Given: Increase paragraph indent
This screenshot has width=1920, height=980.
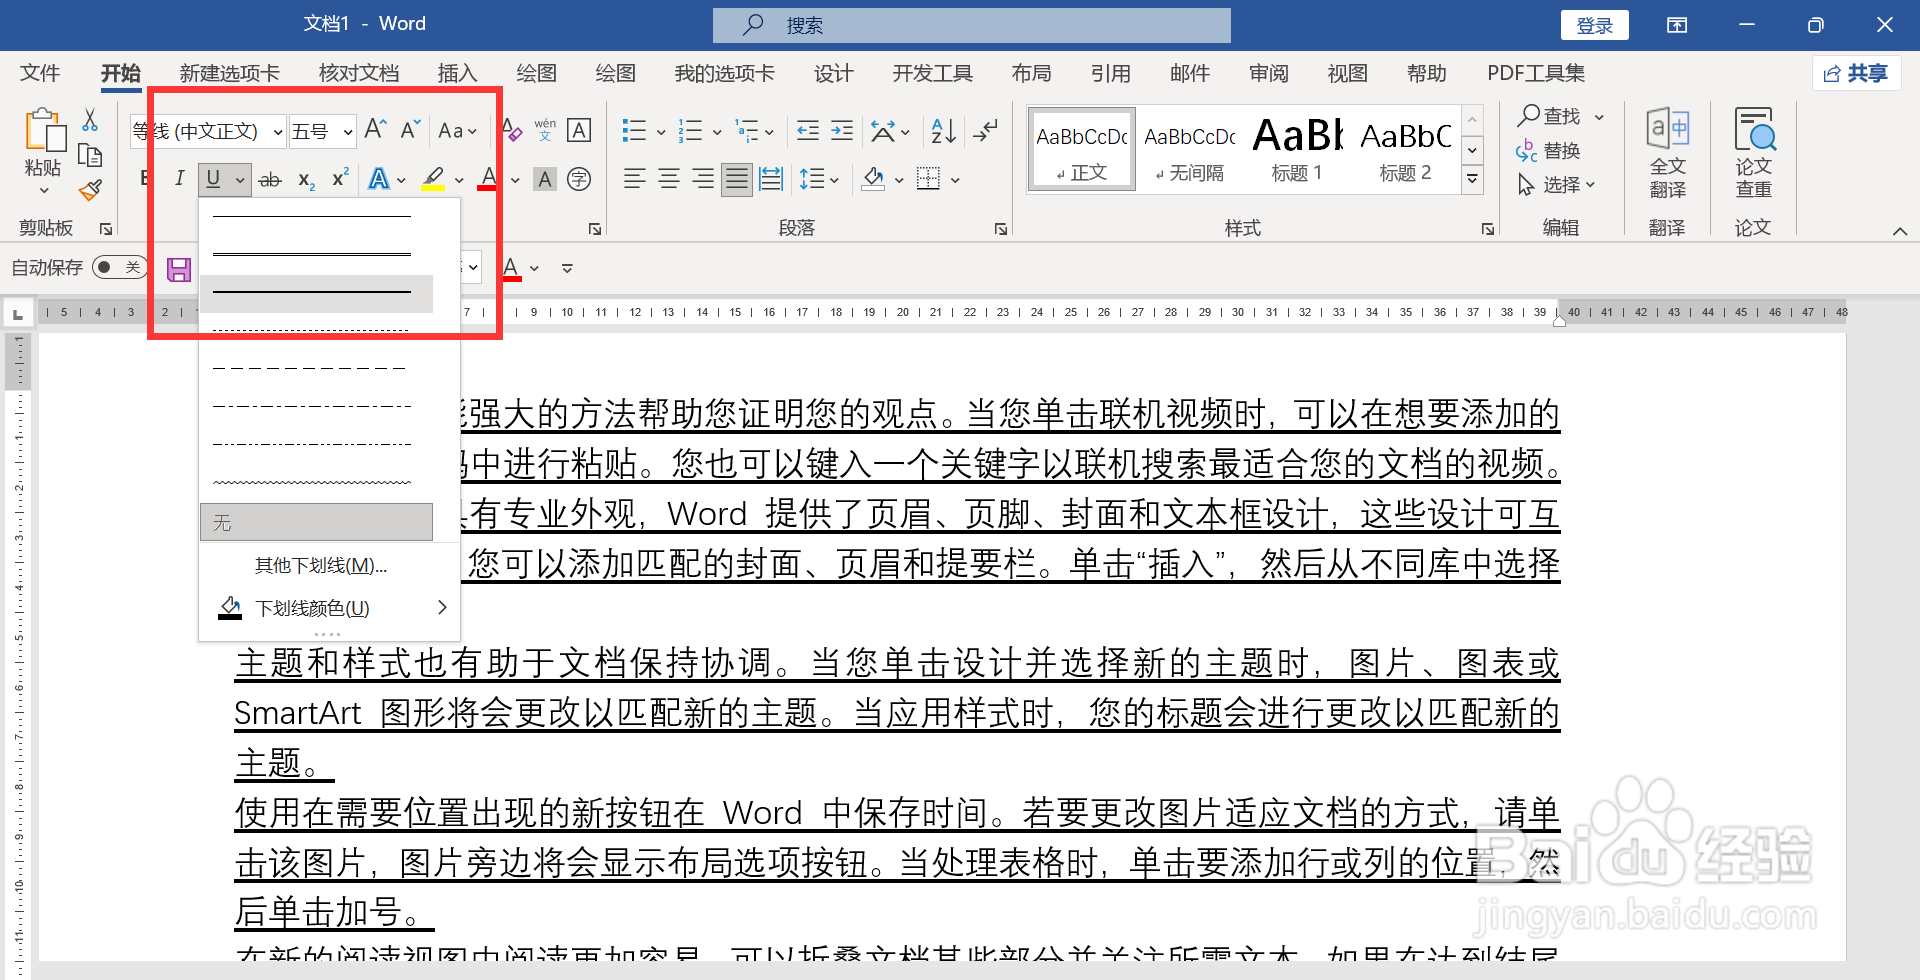Looking at the screenshot, I should (x=842, y=131).
